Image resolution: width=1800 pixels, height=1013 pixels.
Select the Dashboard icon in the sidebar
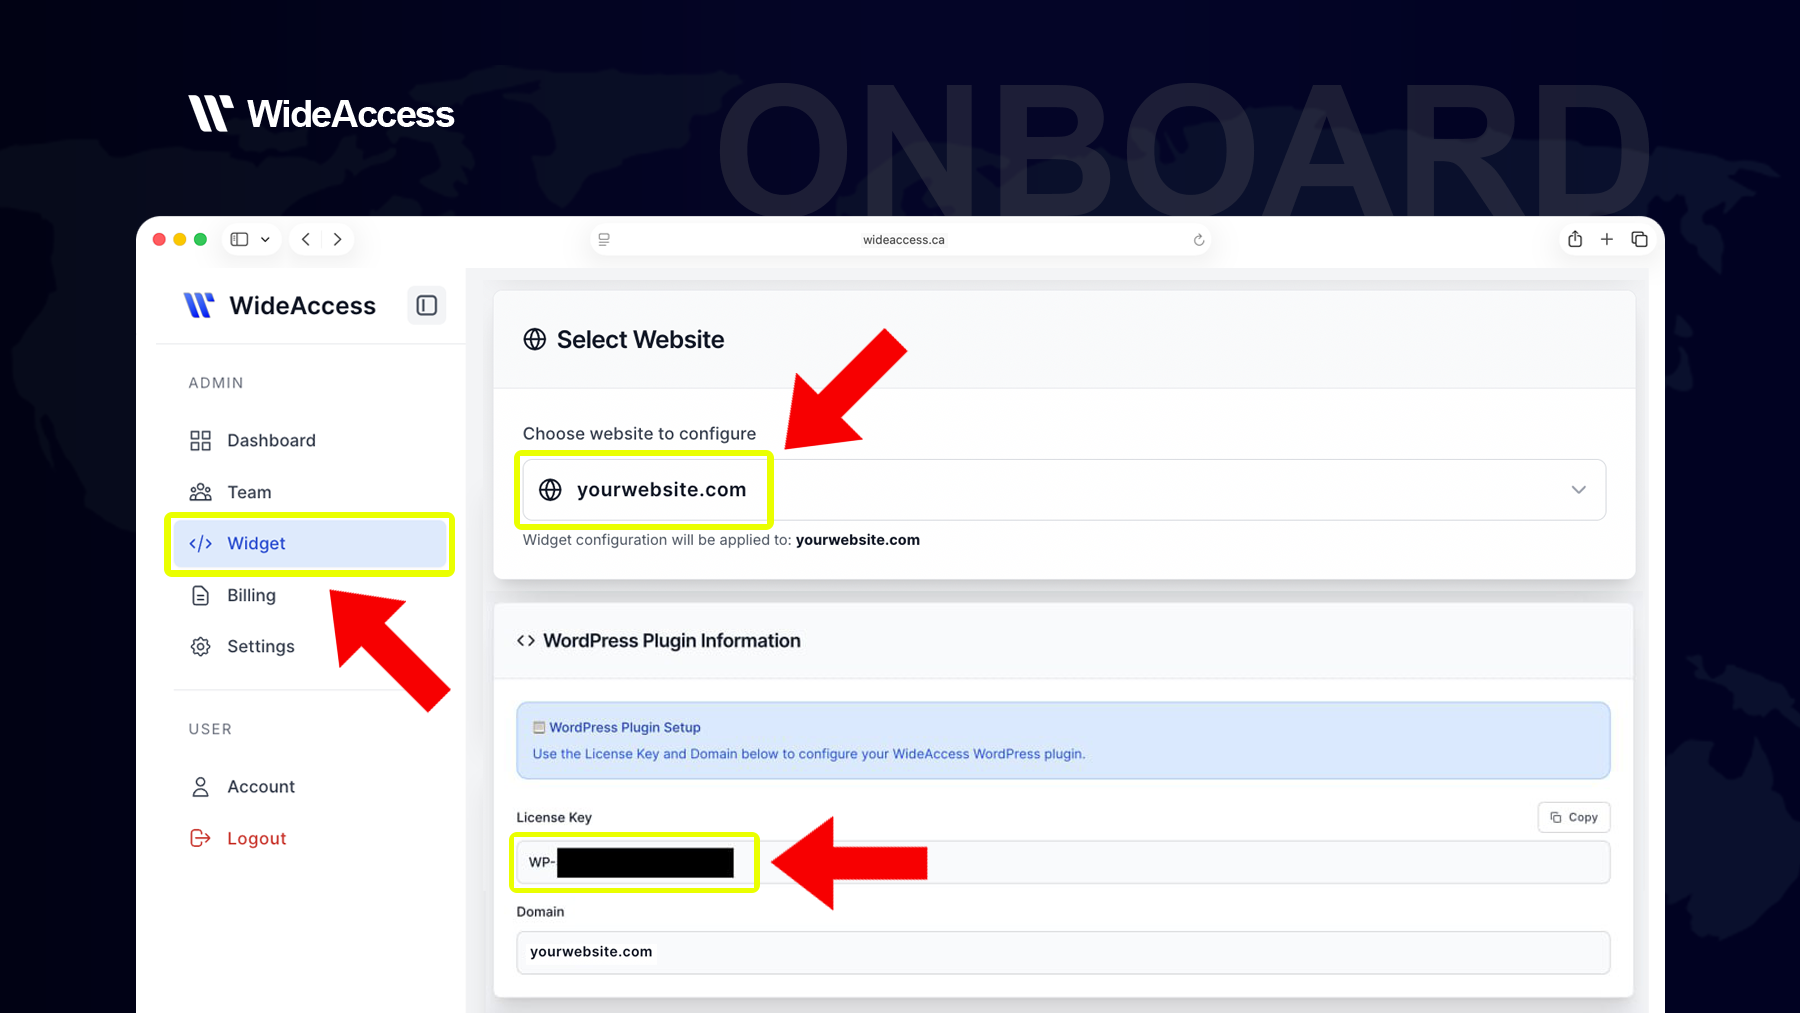200,440
